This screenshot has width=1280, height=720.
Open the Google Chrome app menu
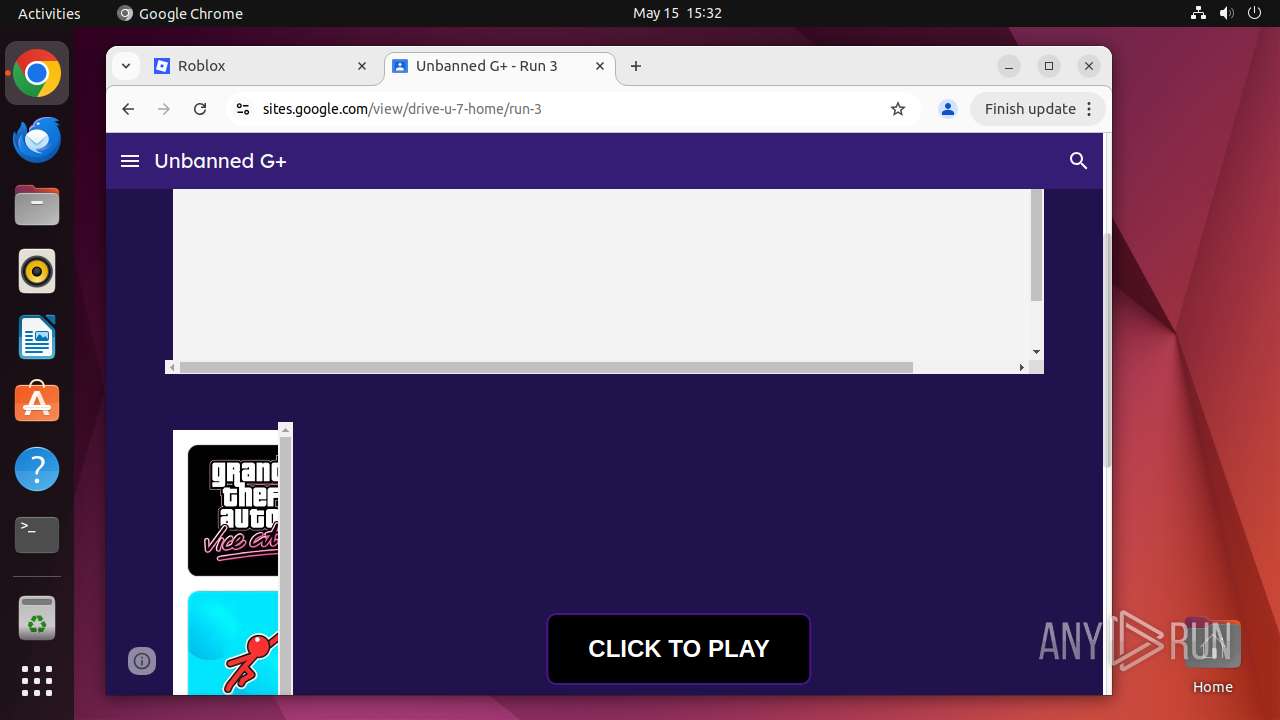pyautogui.click(x=180, y=13)
